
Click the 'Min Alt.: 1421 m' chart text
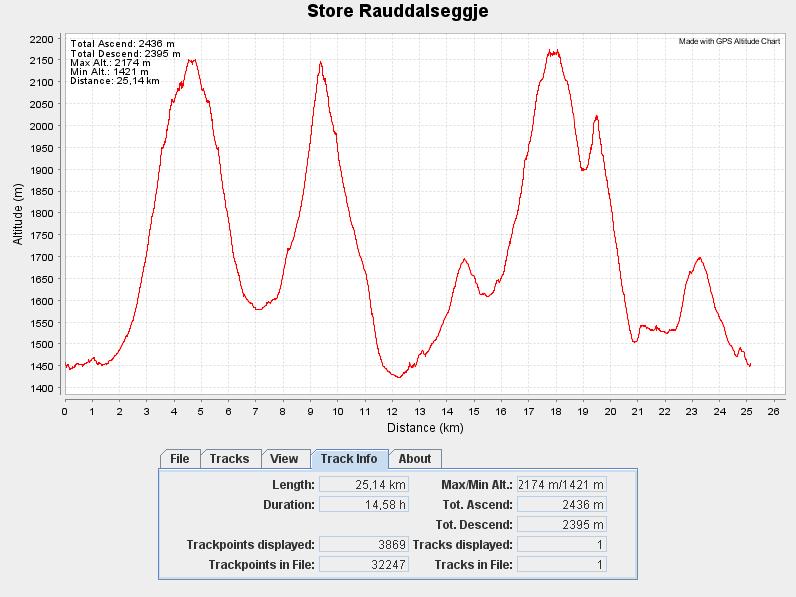click(109, 72)
